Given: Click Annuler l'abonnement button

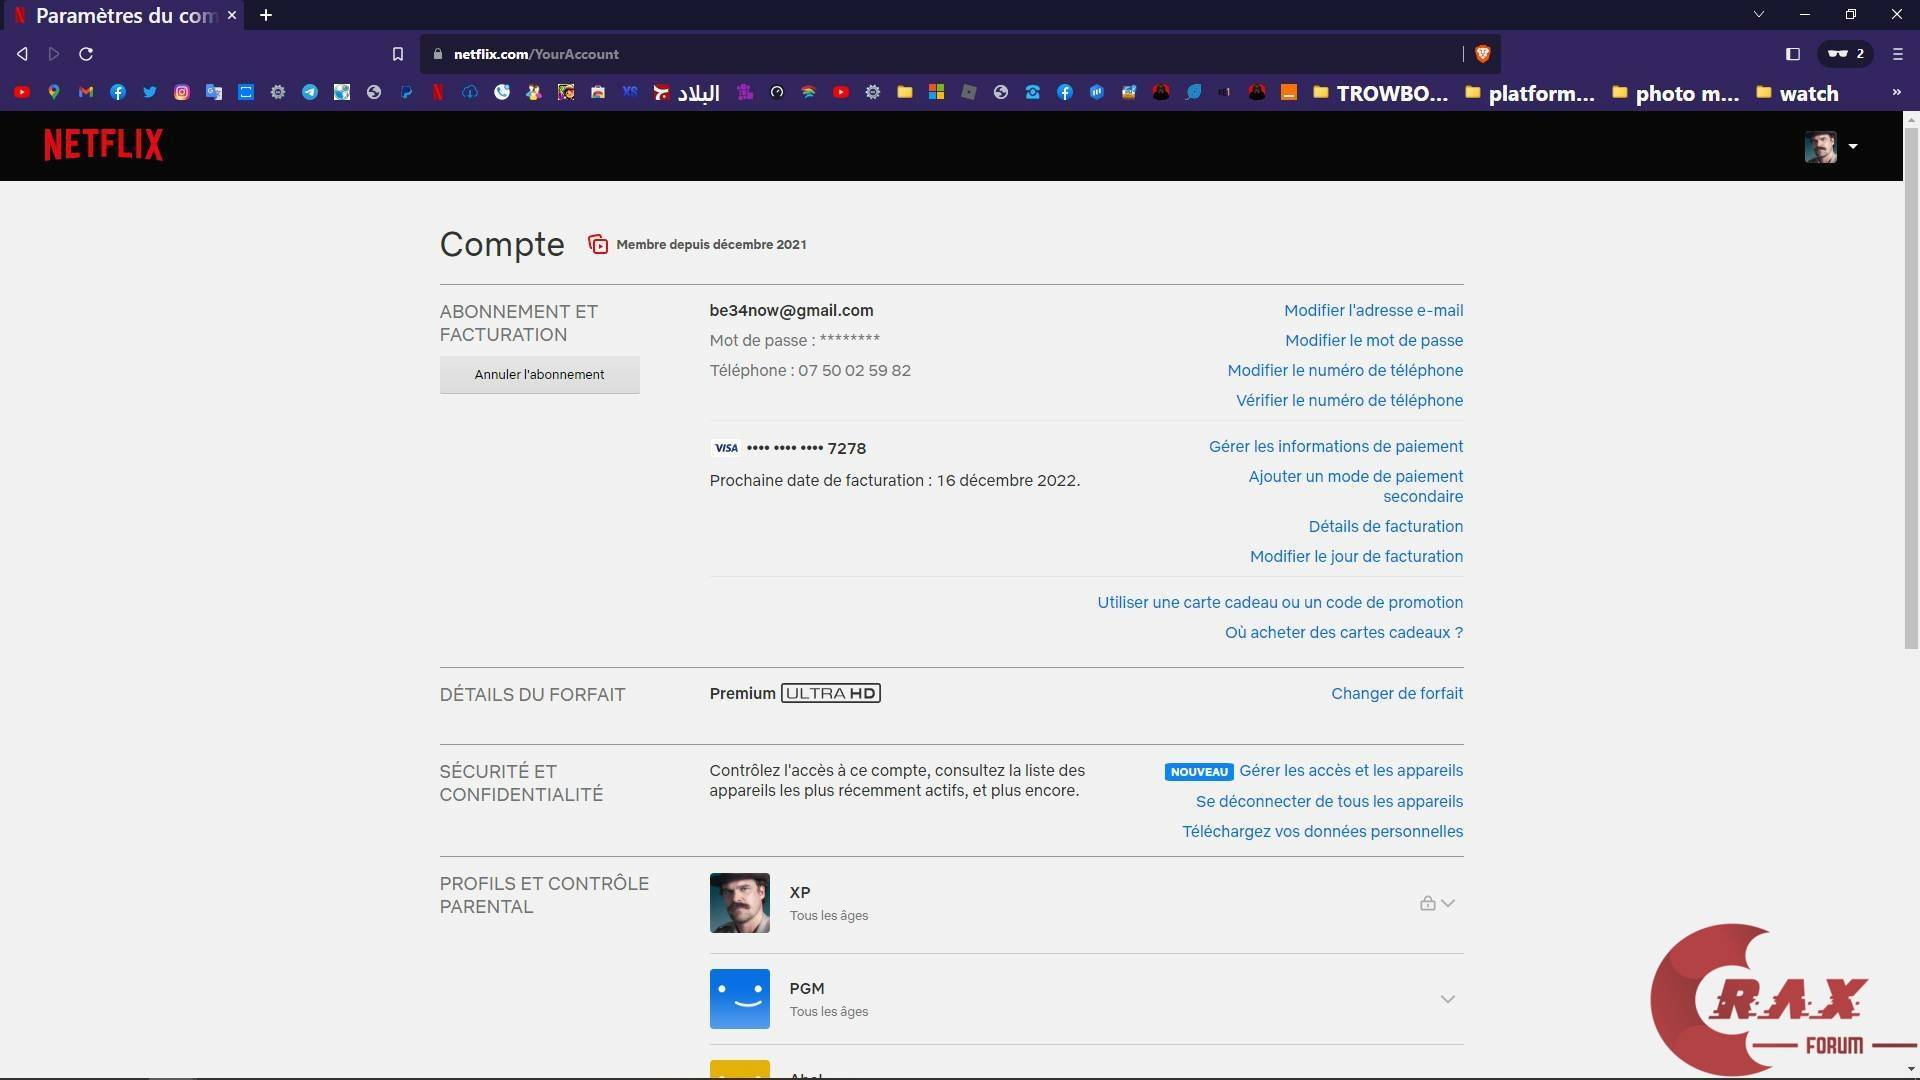Looking at the screenshot, I should [539, 375].
